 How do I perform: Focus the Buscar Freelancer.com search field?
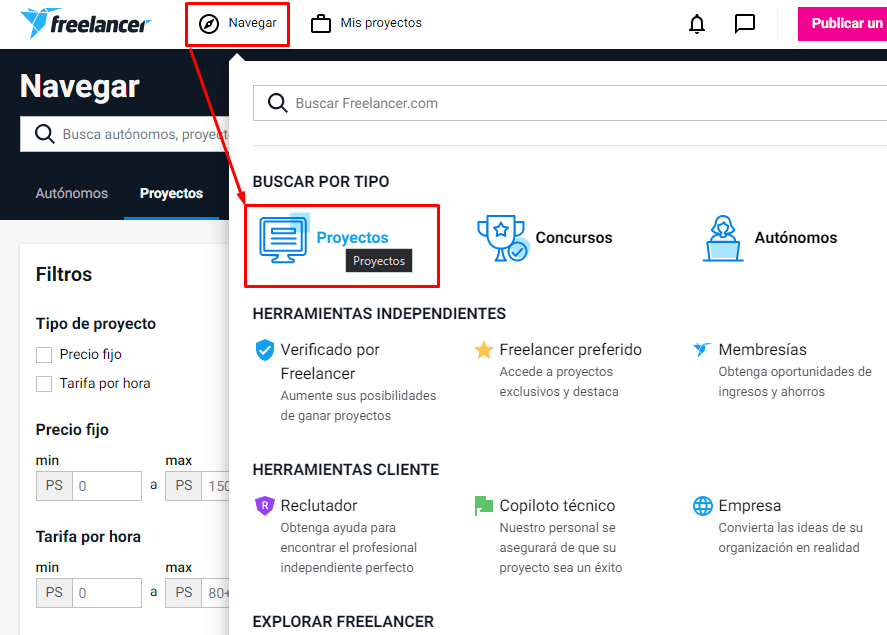point(570,103)
